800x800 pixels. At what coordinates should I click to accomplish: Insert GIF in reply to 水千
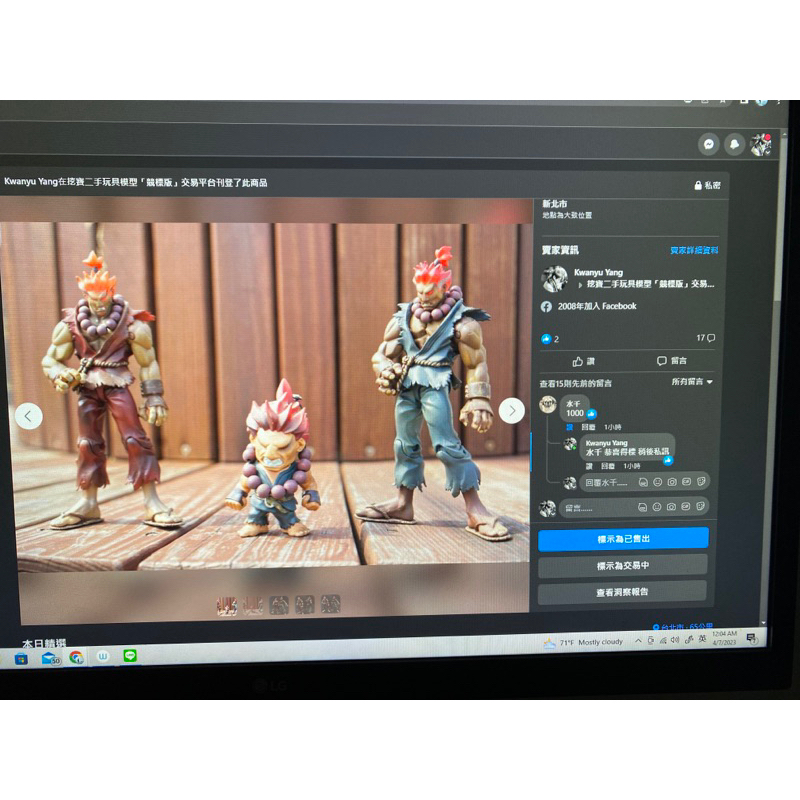[687, 482]
